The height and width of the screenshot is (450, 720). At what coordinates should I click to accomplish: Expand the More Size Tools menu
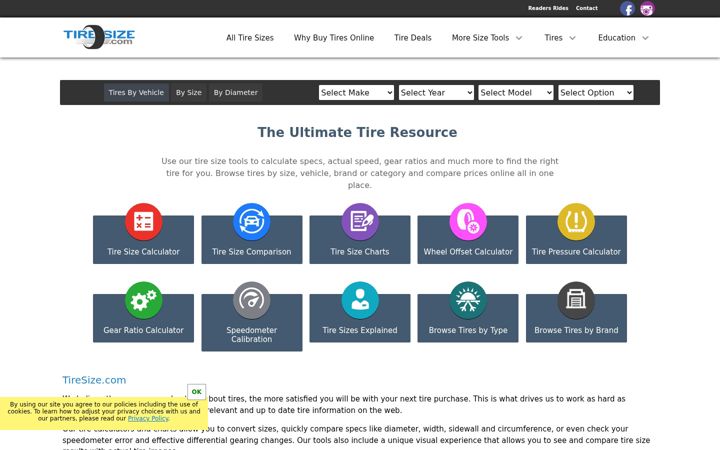487,38
